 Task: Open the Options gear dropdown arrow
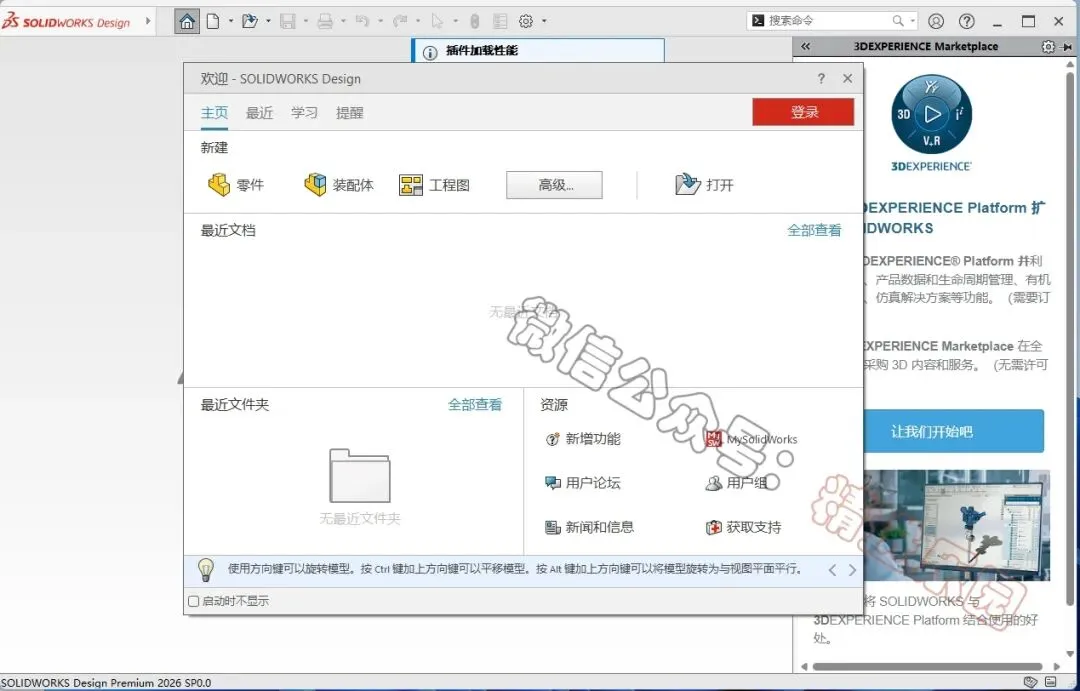pyautogui.click(x=544, y=21)
